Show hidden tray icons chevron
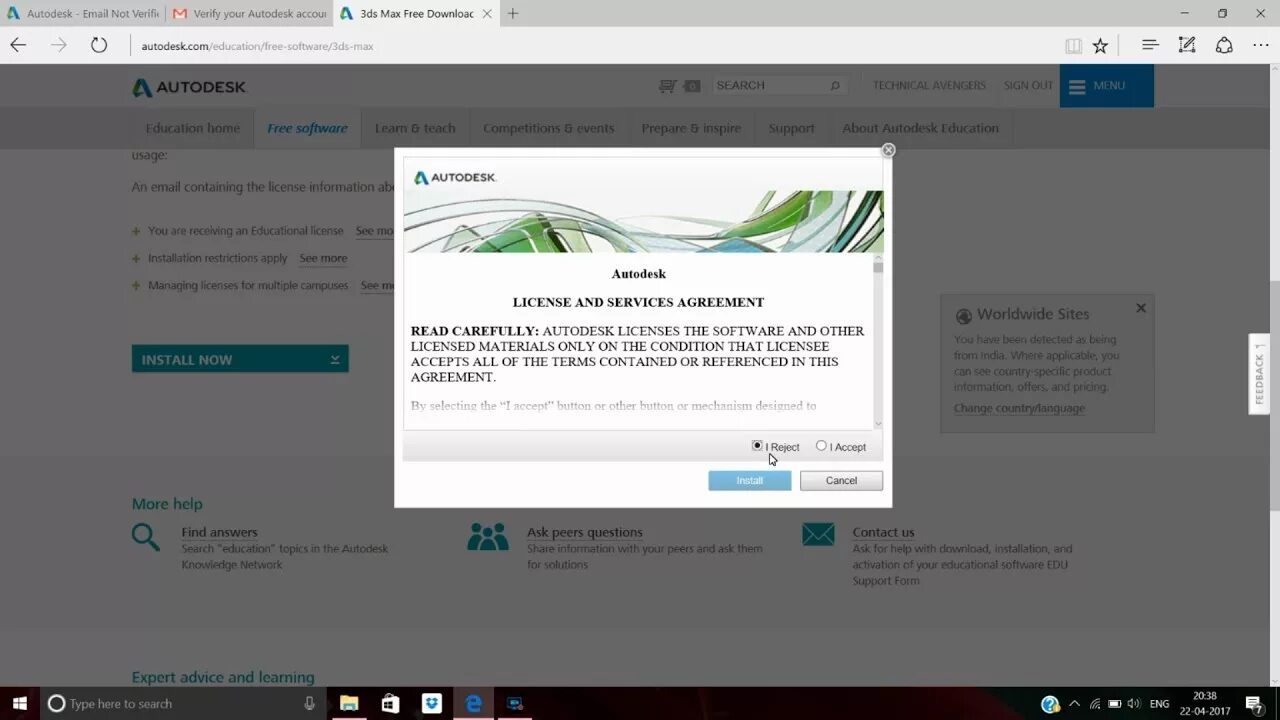This screenshot has height=720, width=1280. pyautogui.click(x=1075, y=703)
